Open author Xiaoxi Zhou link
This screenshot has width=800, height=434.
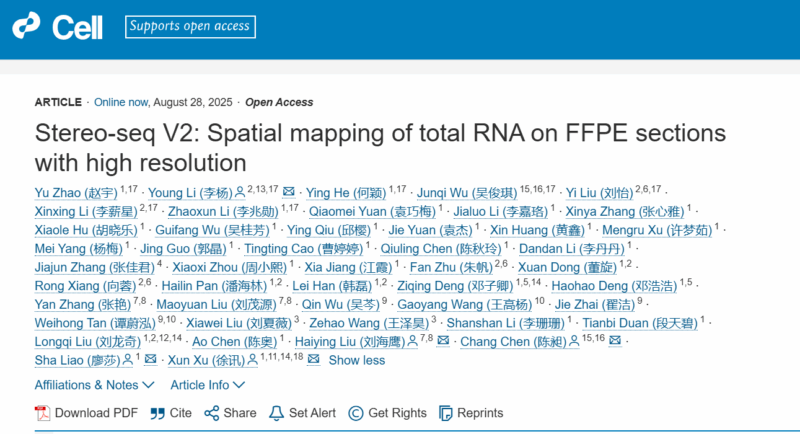click(x=230, y=268)
